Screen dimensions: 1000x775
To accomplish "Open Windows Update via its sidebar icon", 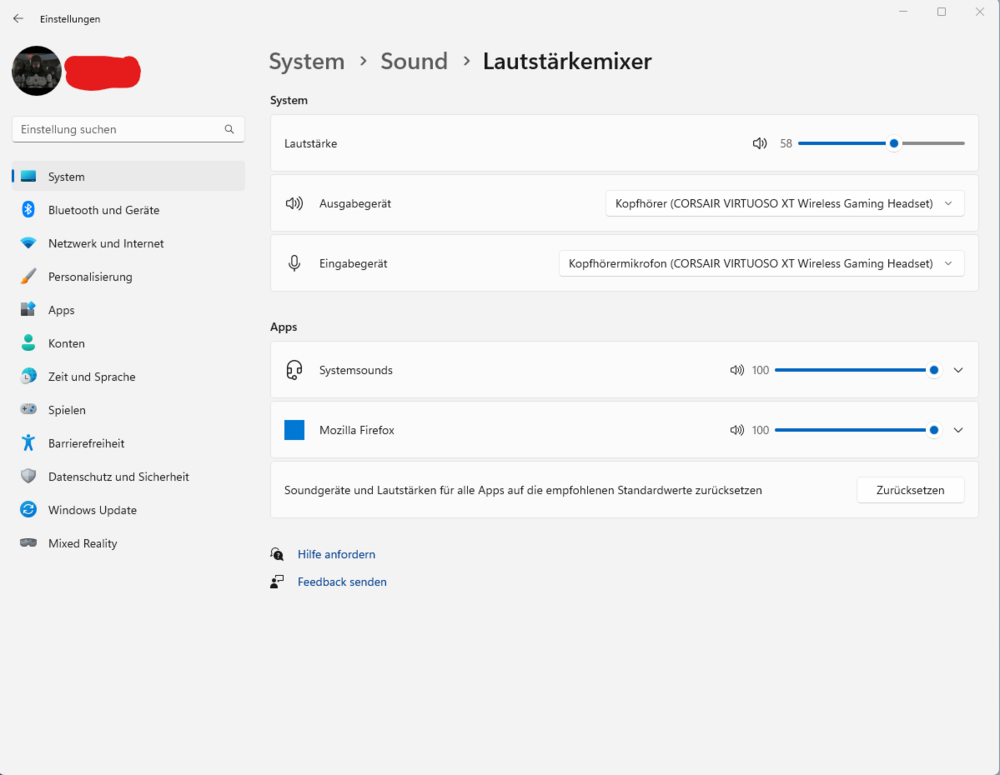I will (27, 510).
